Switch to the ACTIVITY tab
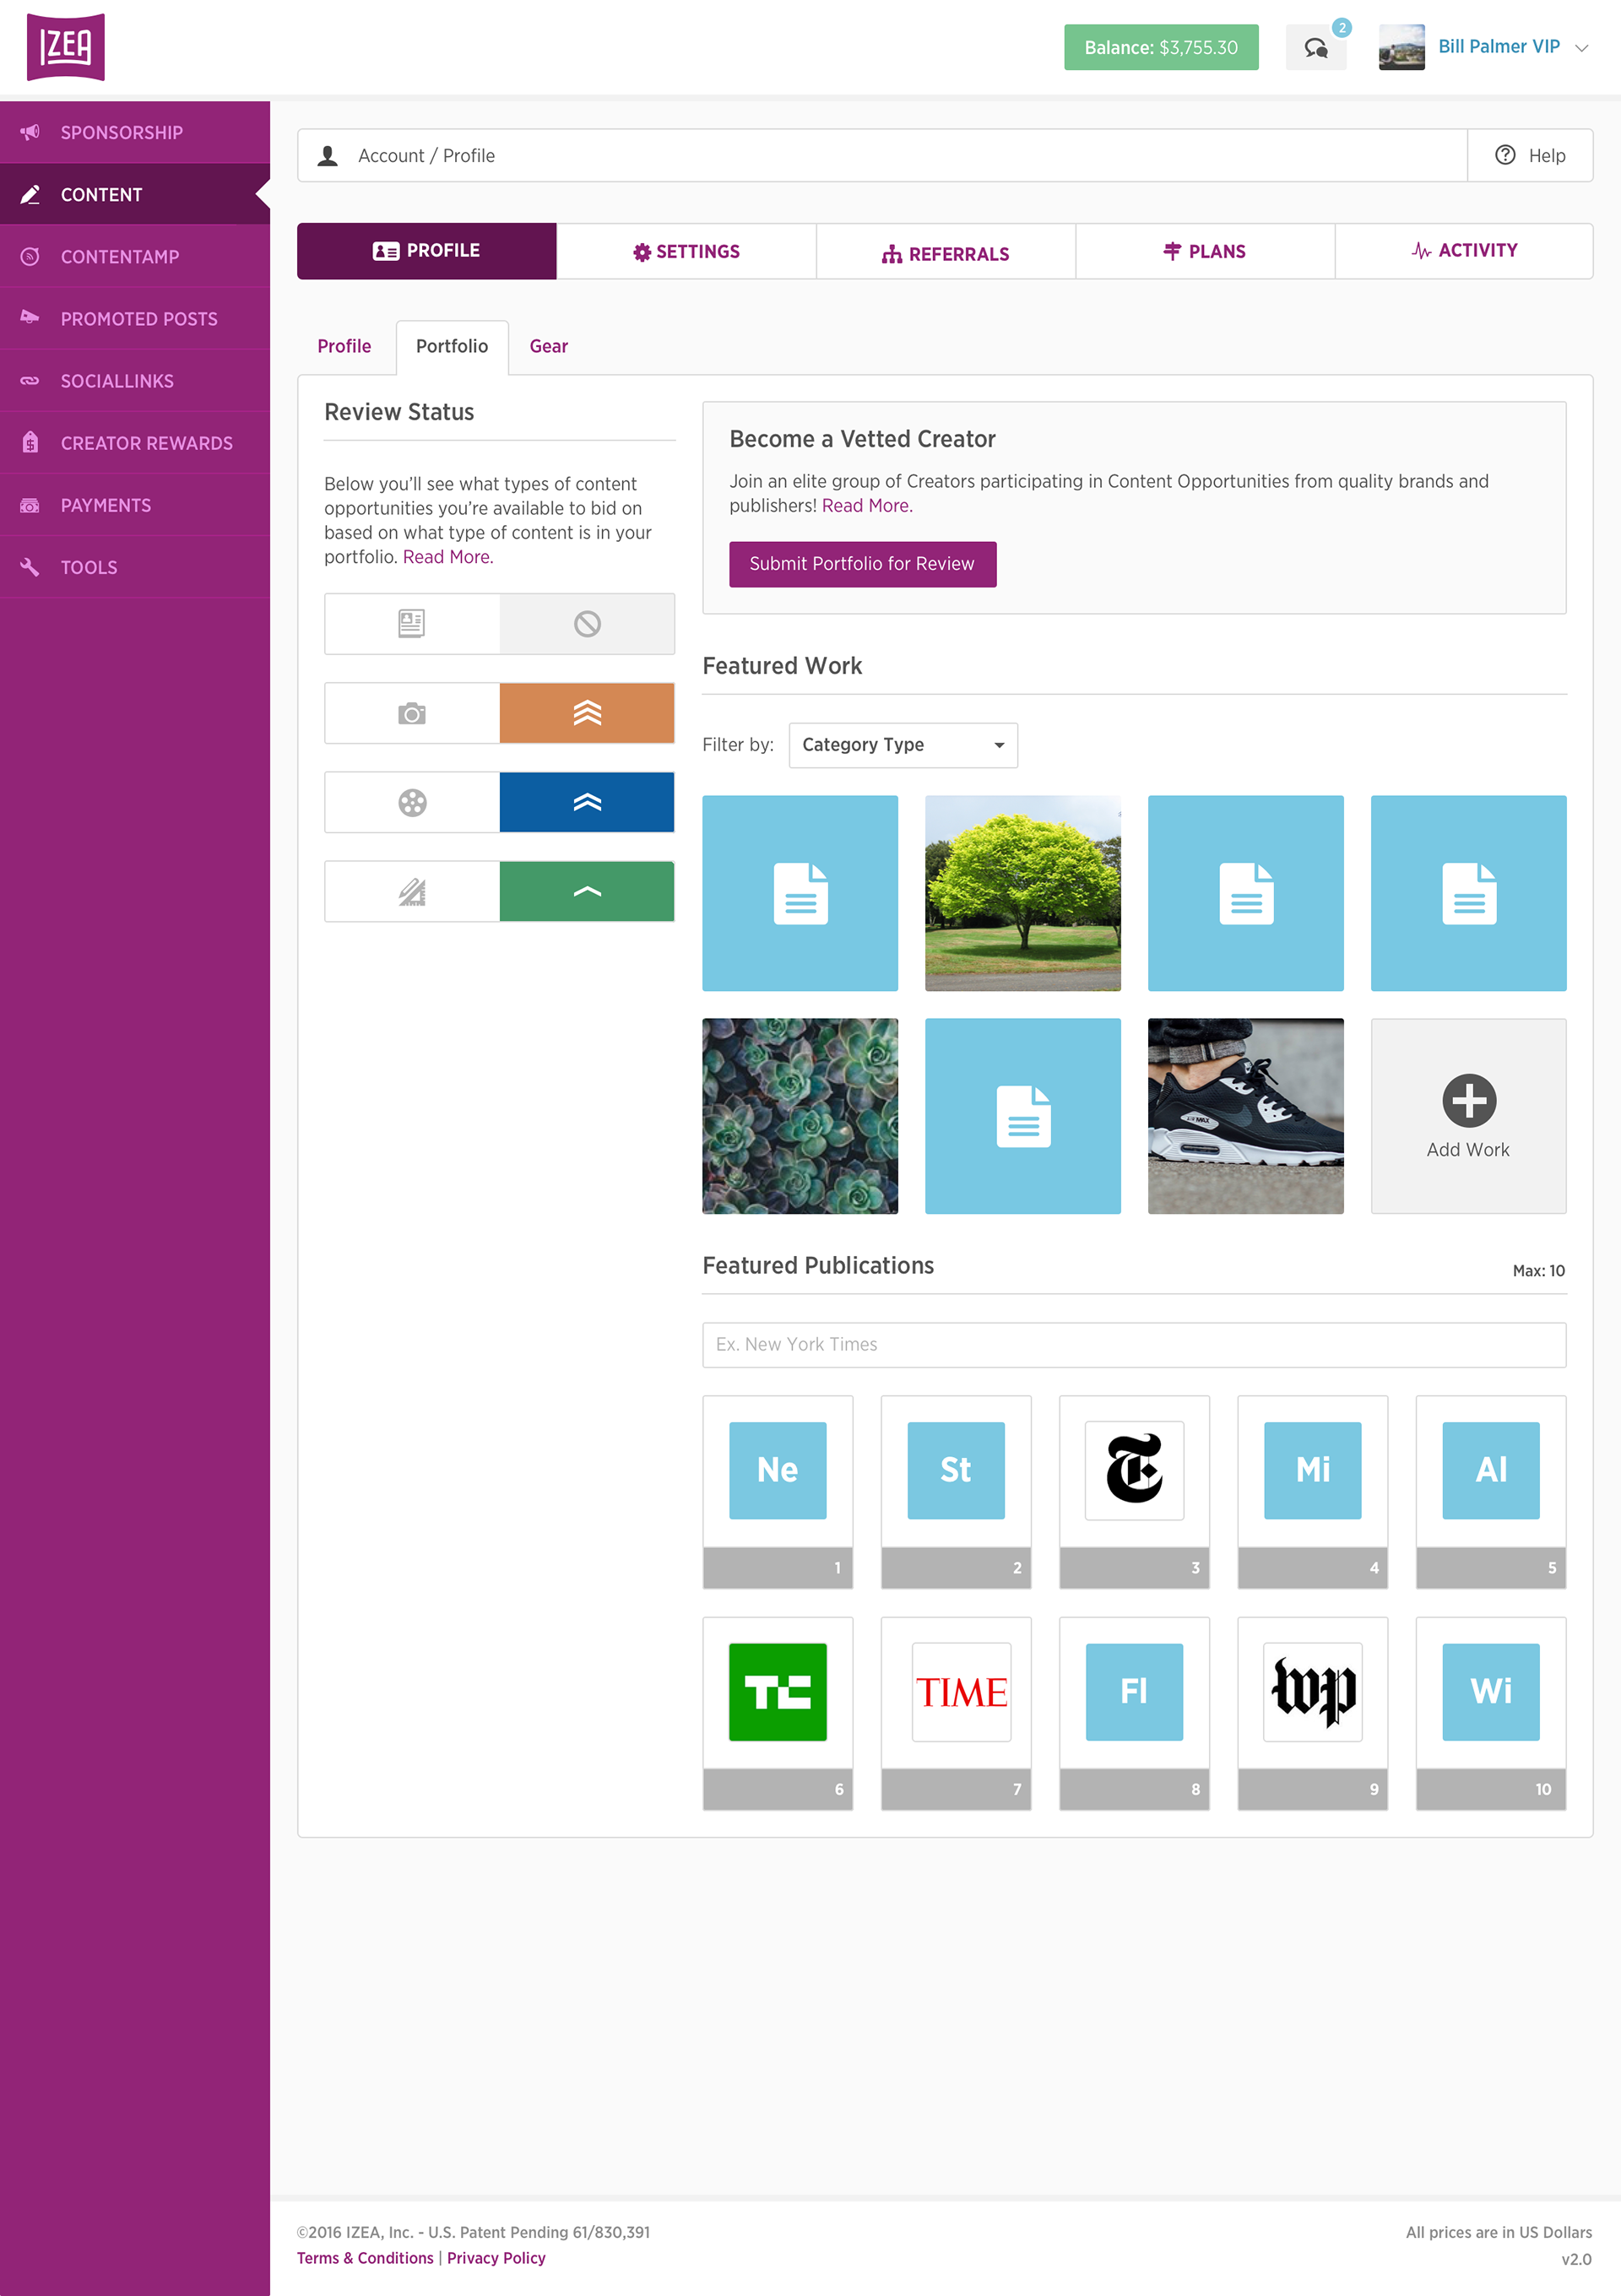Image resolution: width=1621 pixels, height=2296 pixels. tap(1464, 251)
